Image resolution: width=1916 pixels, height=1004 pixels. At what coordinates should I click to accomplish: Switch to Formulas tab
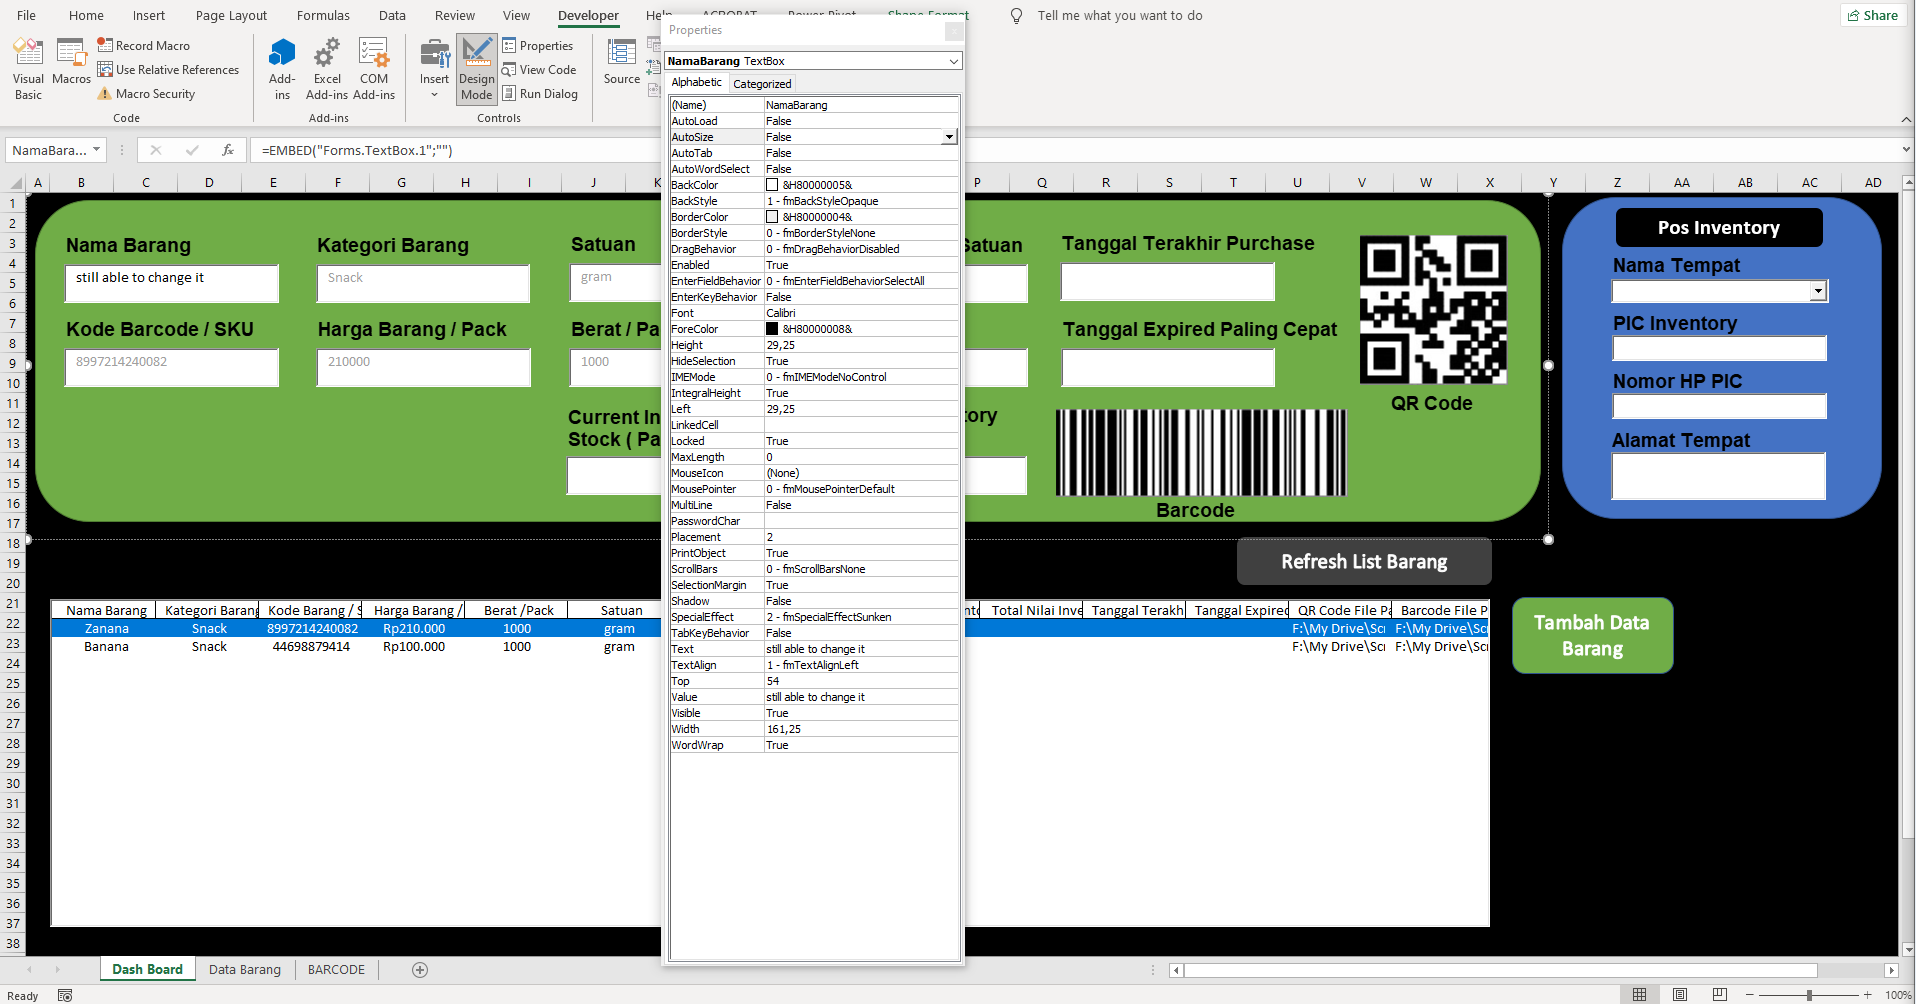pos(323,15)
